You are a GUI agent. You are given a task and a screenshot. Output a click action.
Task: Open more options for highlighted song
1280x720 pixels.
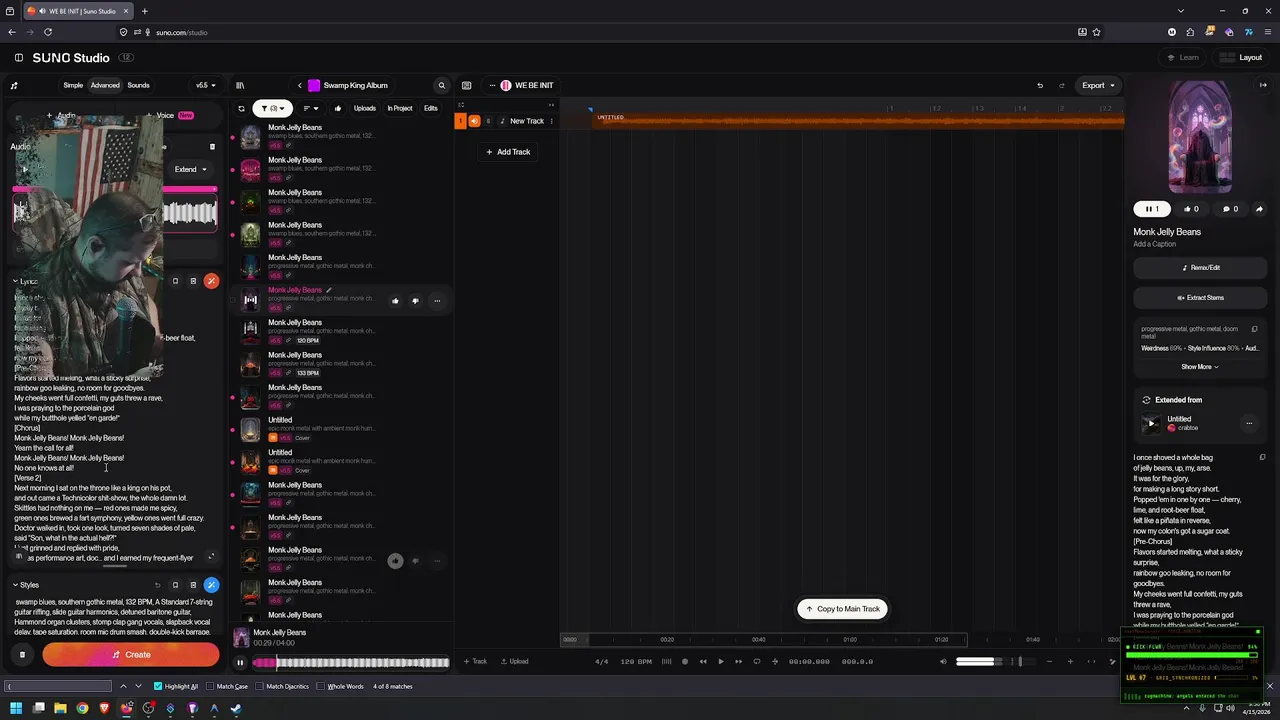pyautogui.click(x=437, y=300)
